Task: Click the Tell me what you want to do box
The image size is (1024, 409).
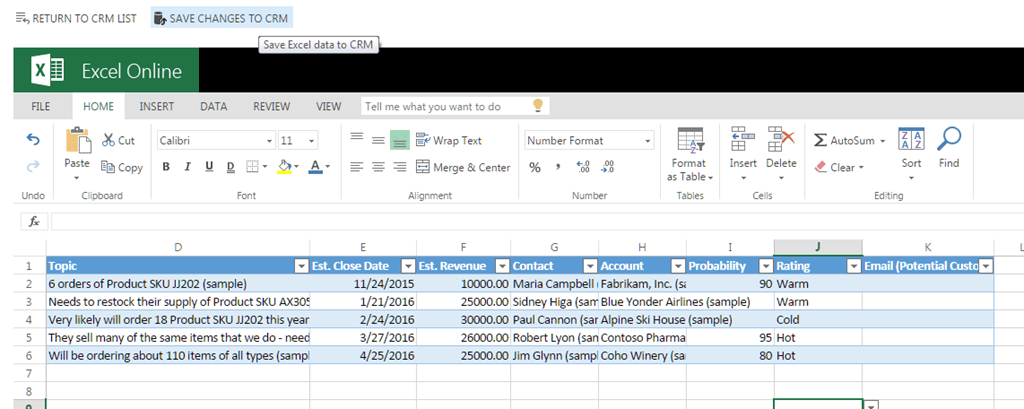Action: 455,106
